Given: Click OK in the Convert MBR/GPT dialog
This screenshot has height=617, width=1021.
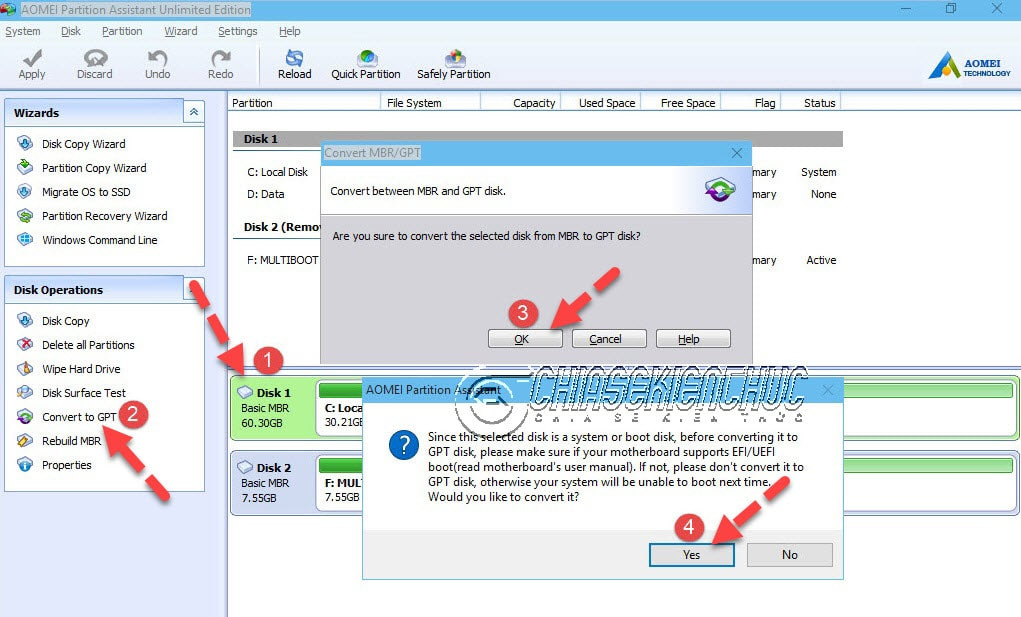Looking at the screenshot, I should (524, 339).
